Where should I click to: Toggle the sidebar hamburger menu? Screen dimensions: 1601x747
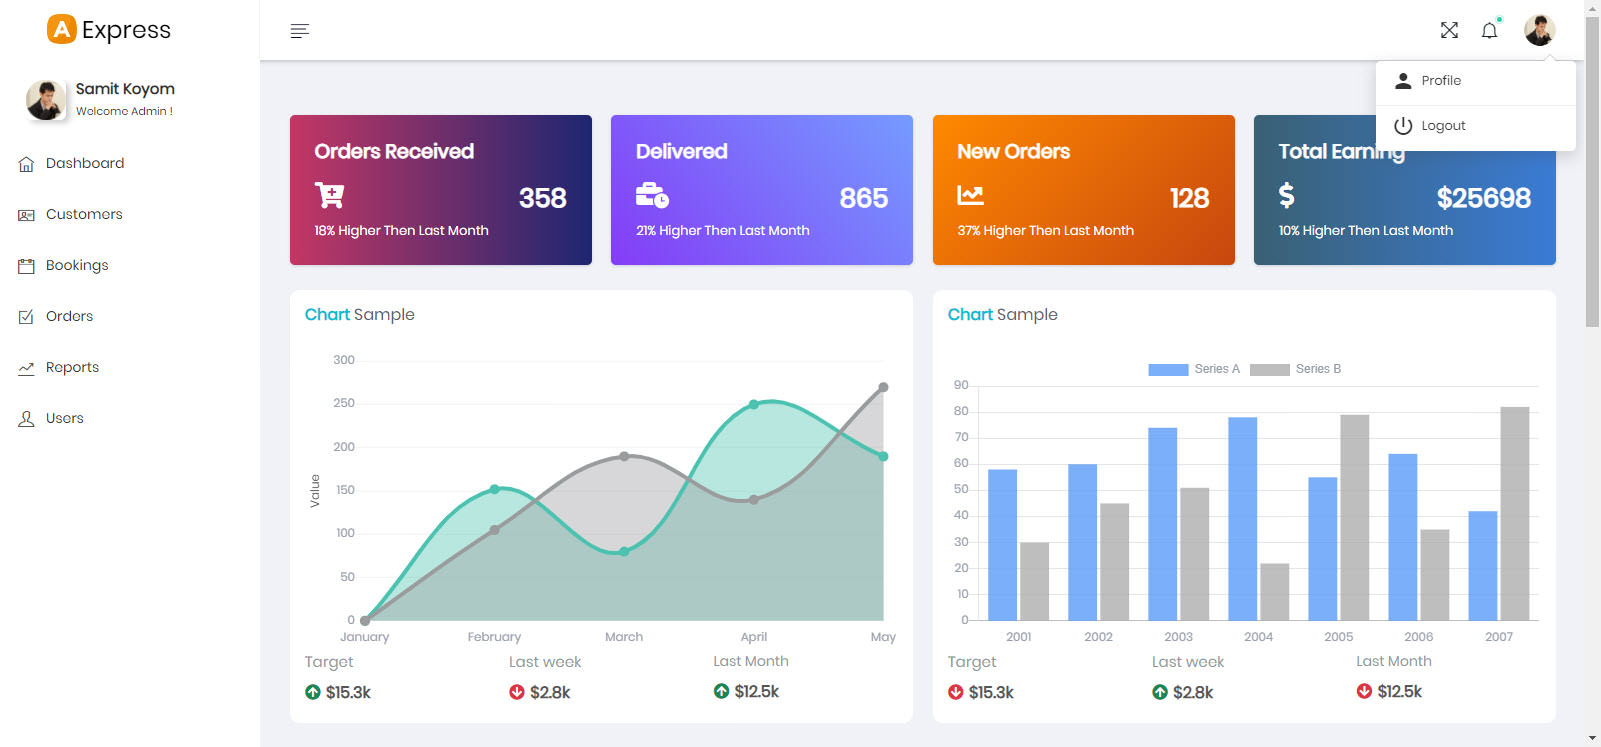click(x=299, y=31)
